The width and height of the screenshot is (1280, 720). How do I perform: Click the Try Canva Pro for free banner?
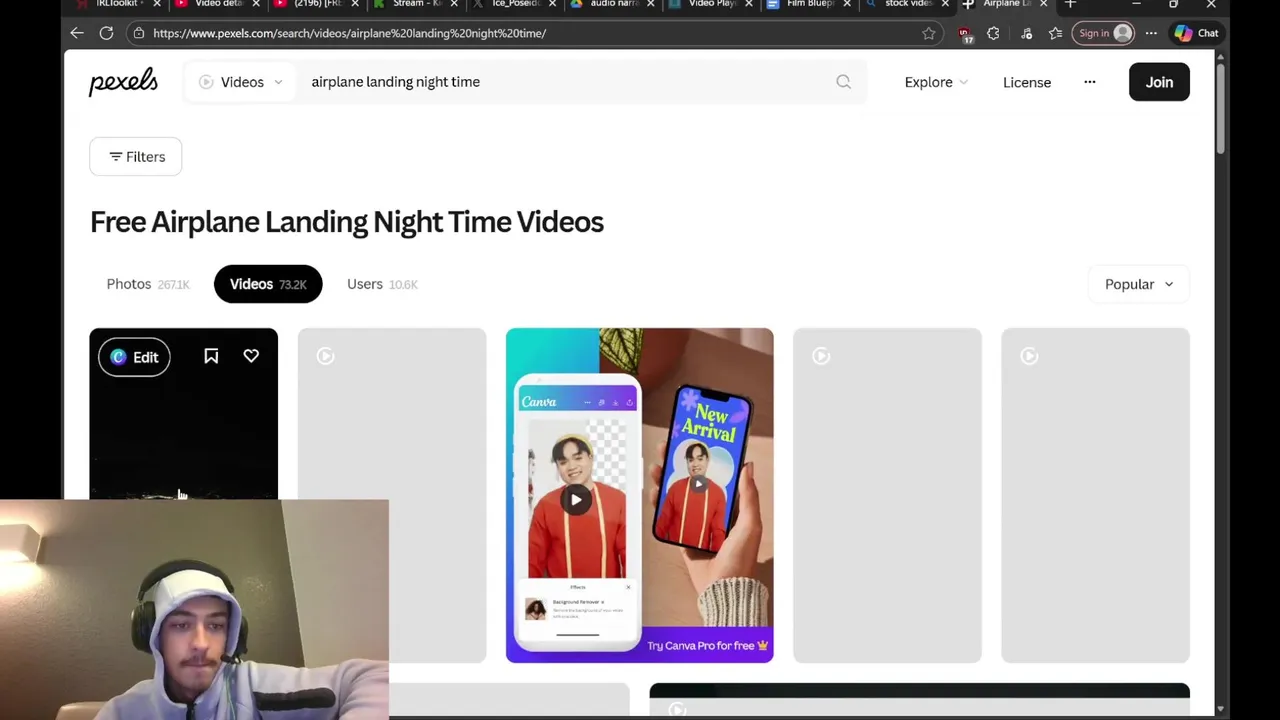pyautogui.click(x=708, y=645)
